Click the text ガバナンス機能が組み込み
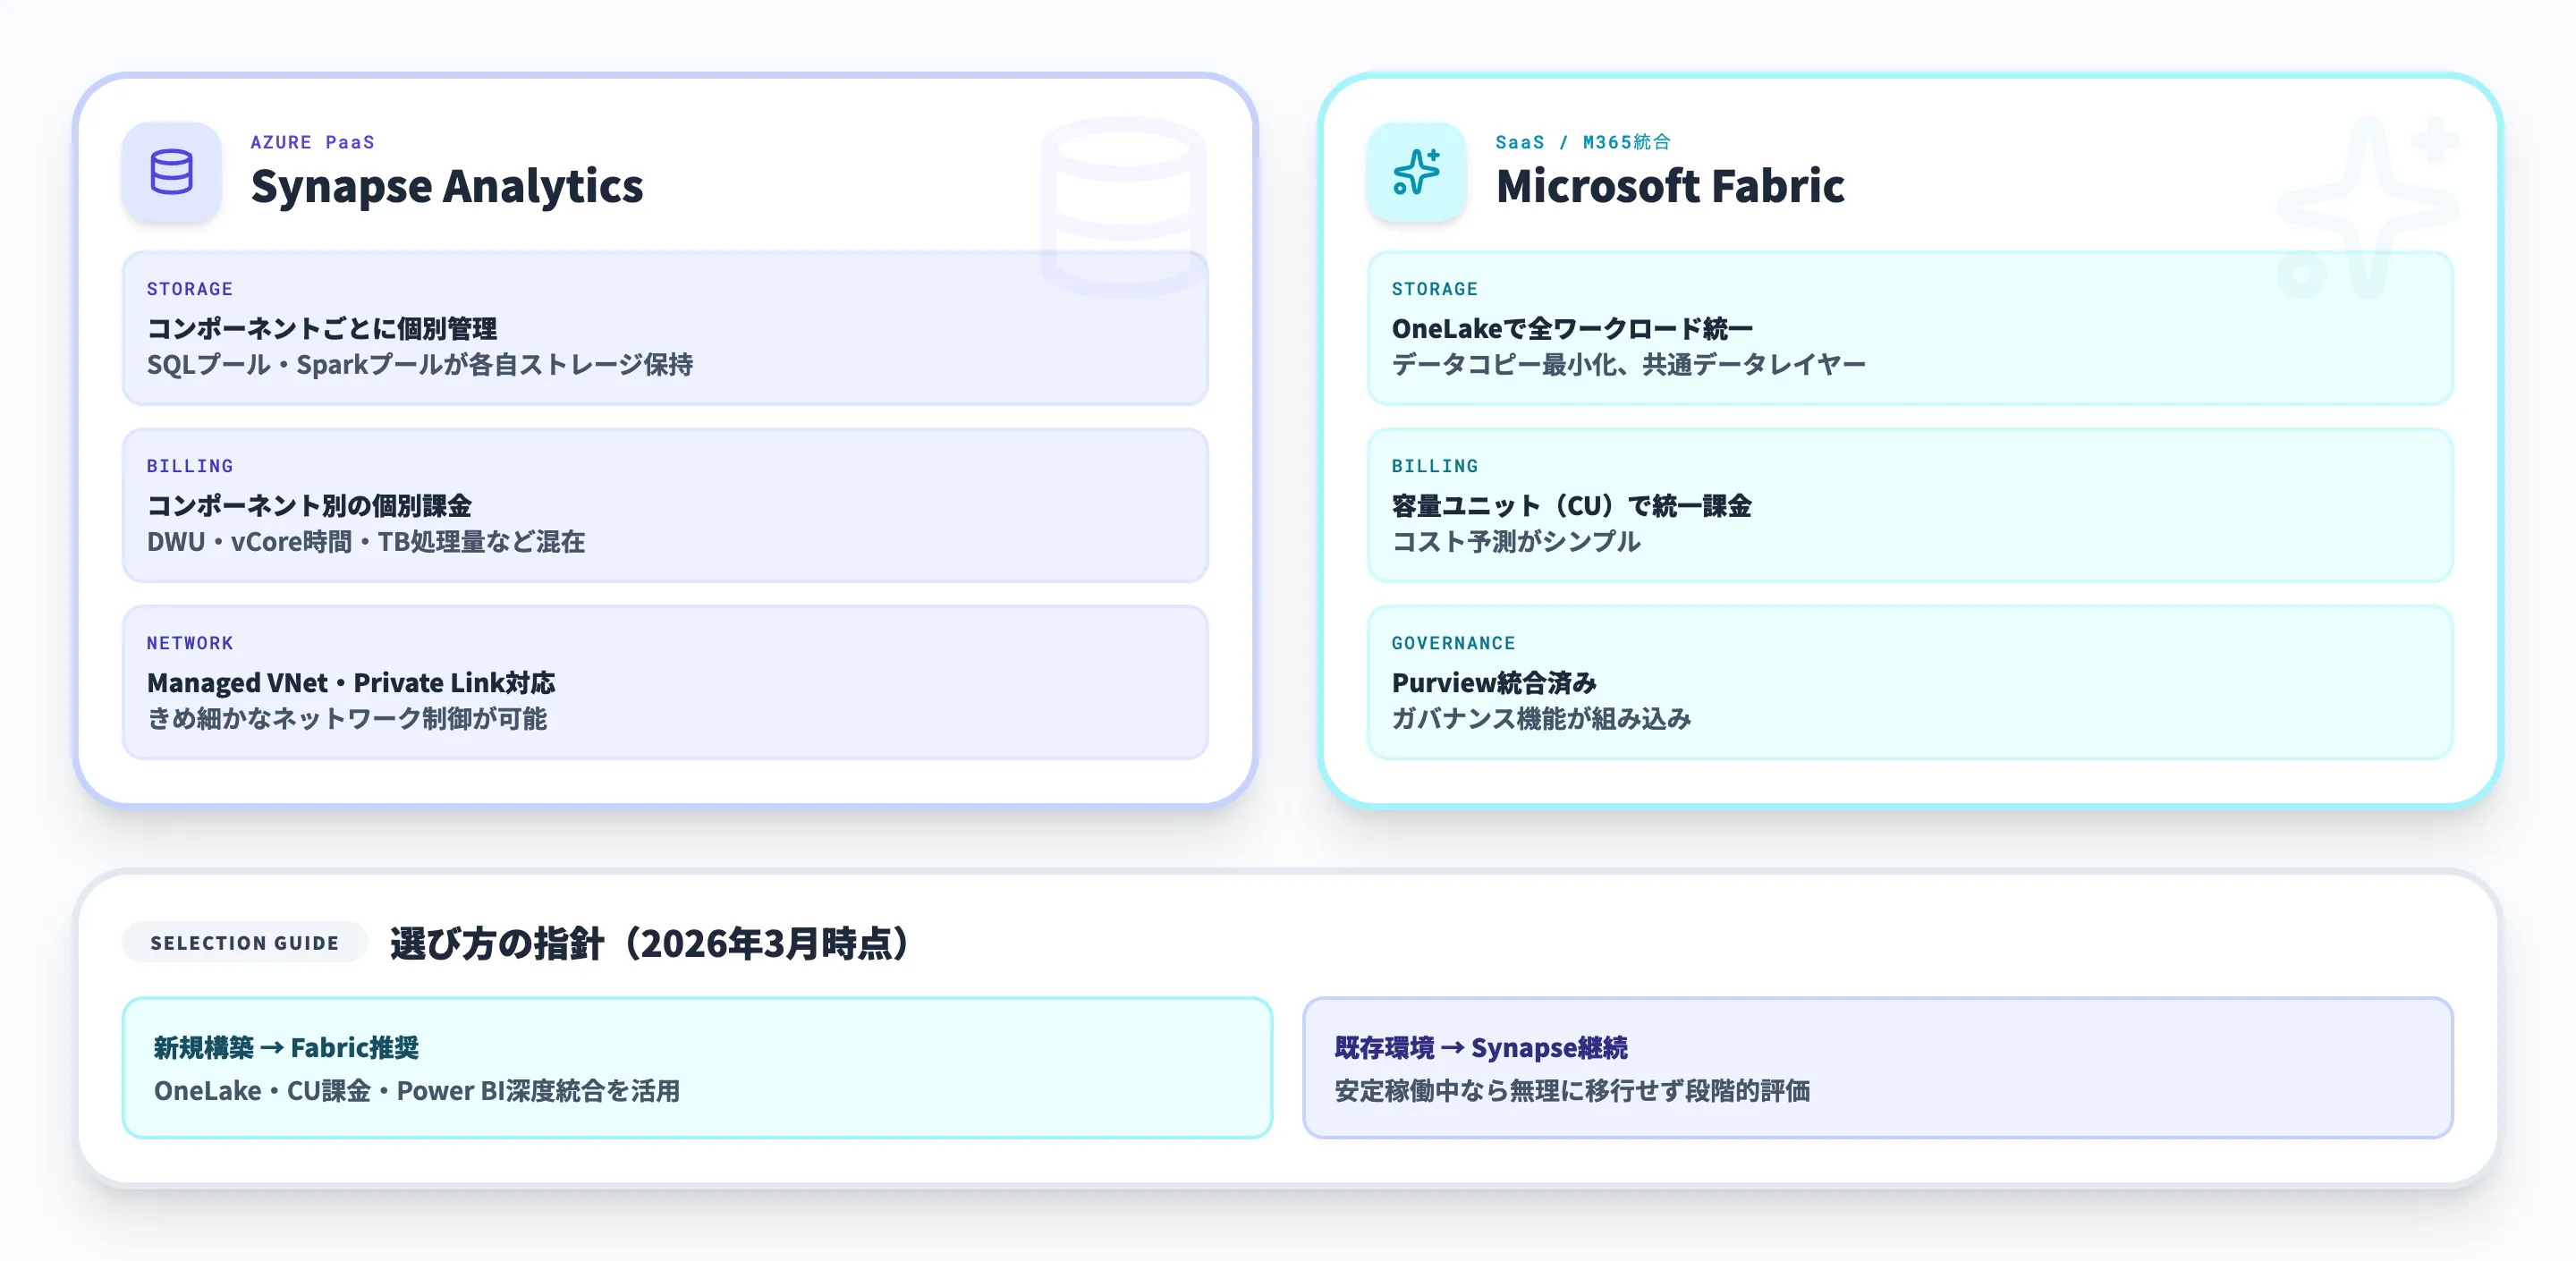 coord(1541,719)
